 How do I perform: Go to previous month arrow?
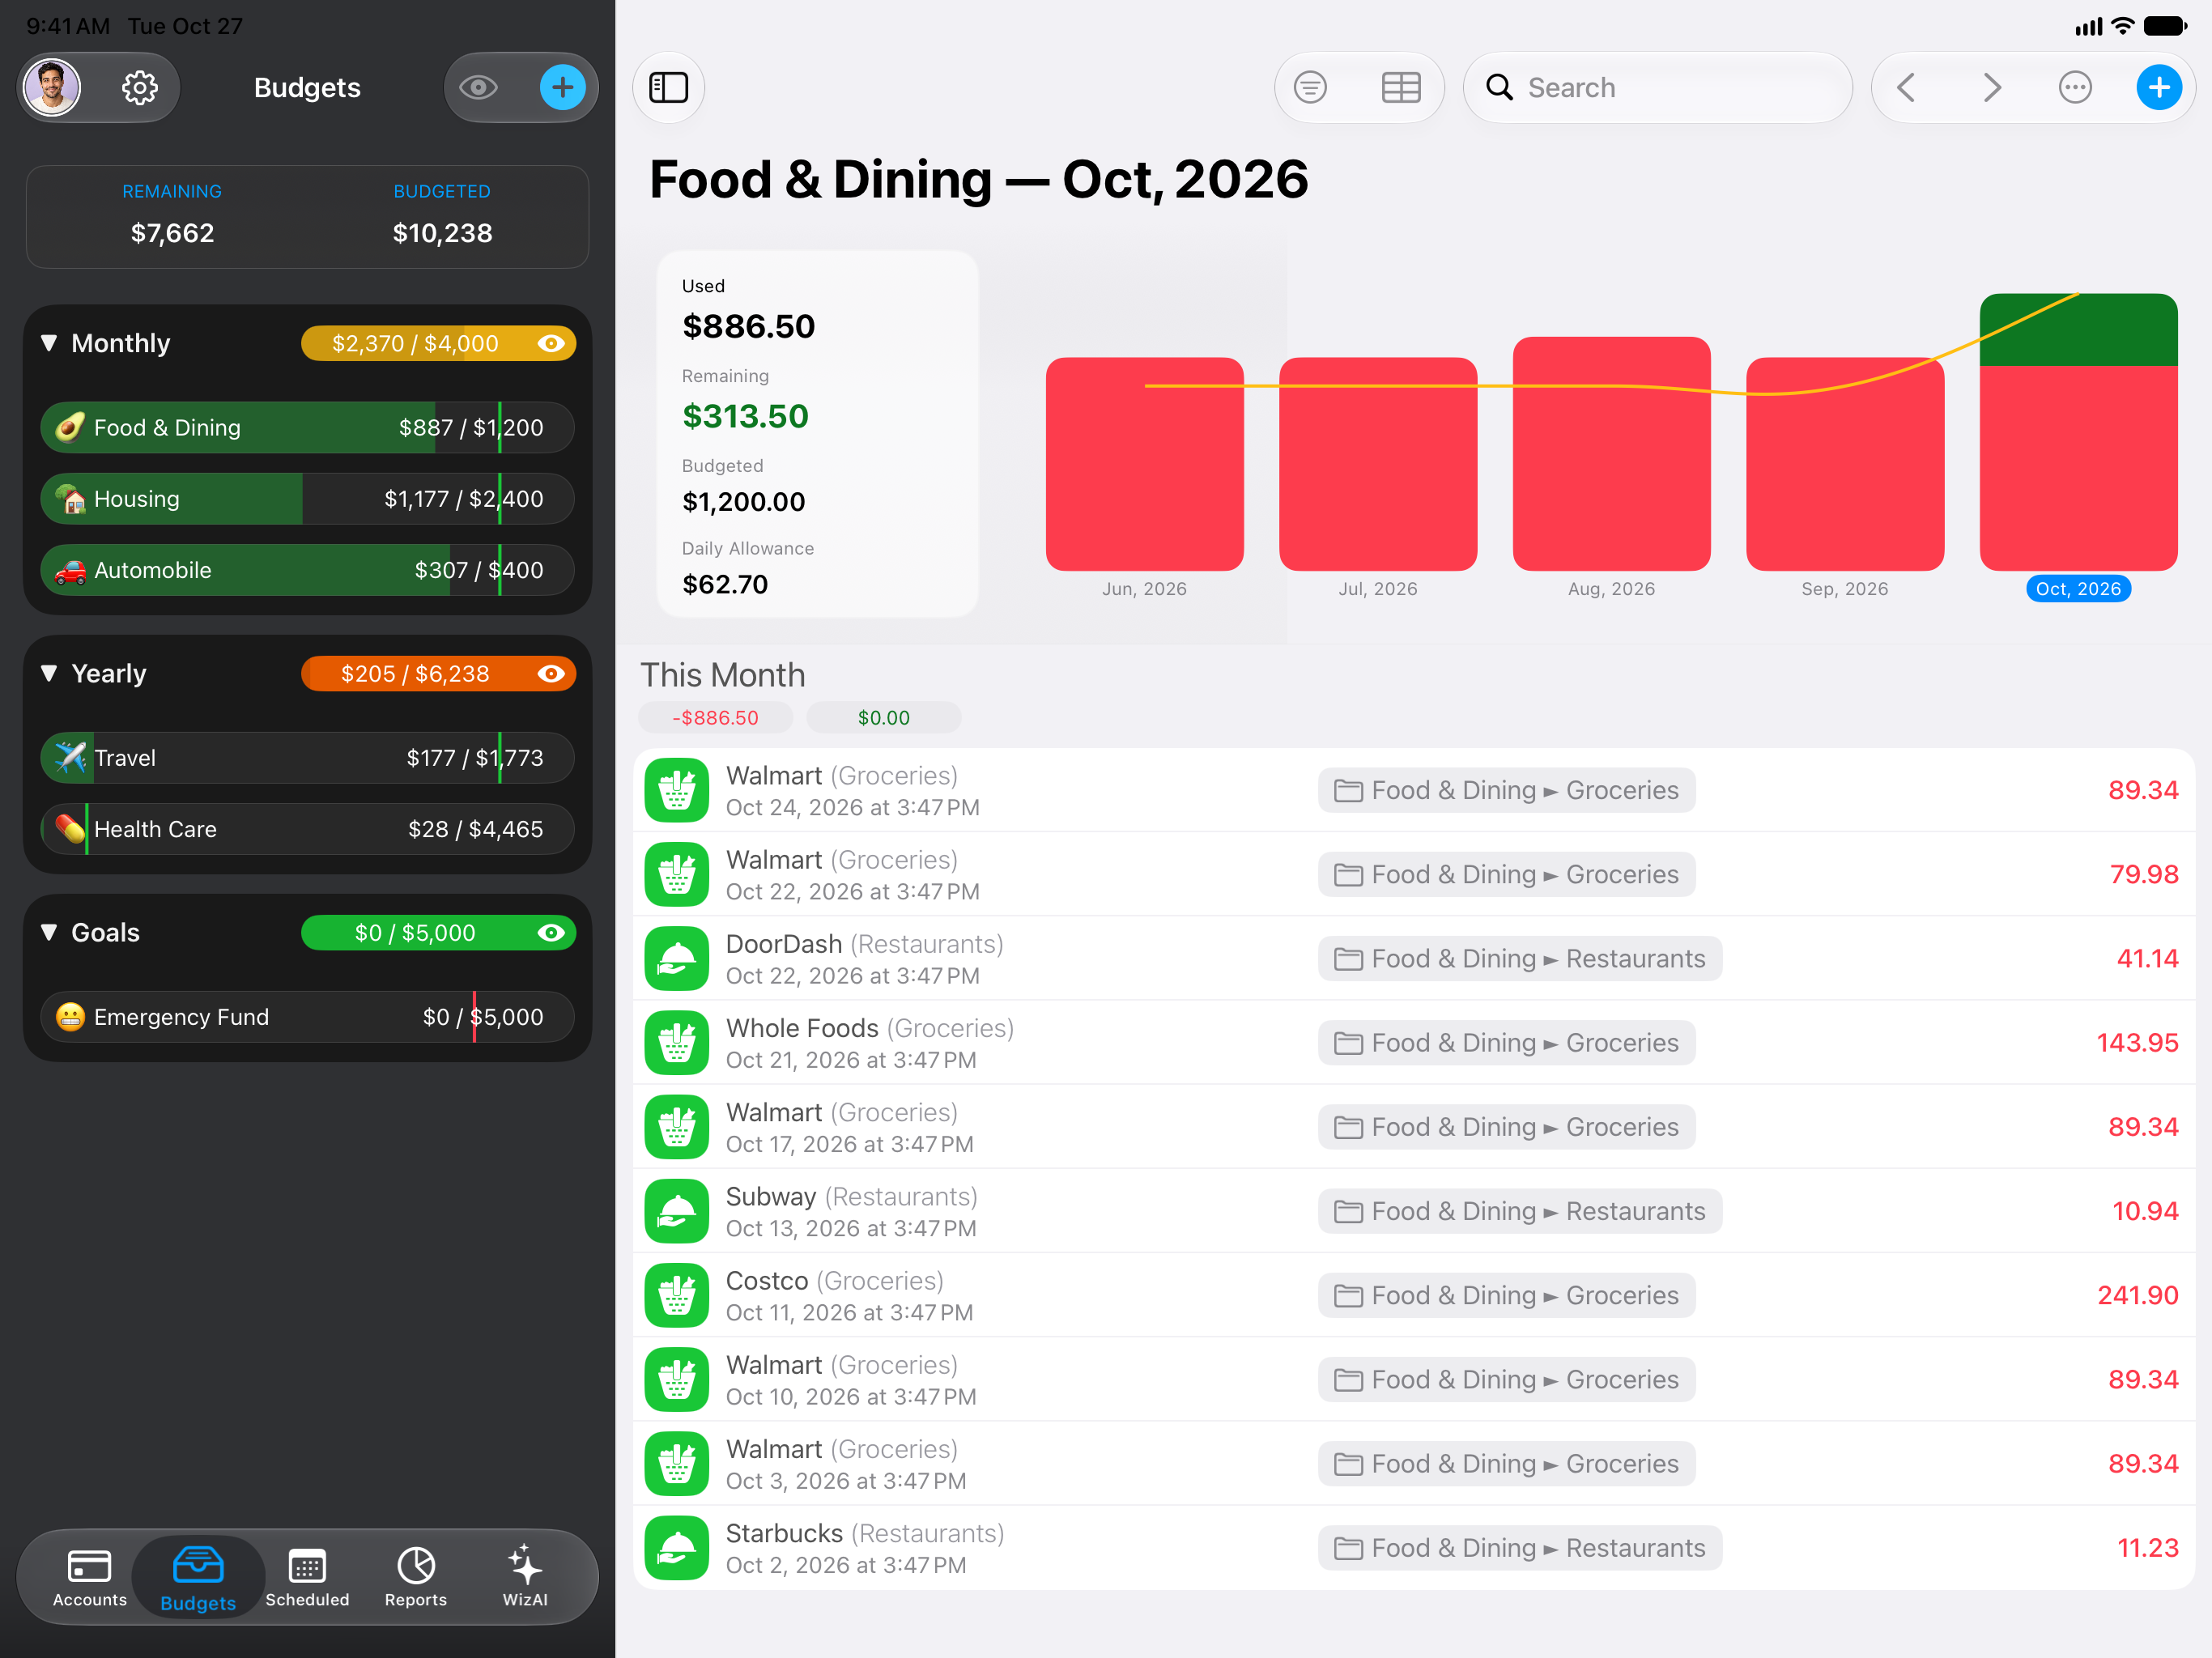(1906, 88)
